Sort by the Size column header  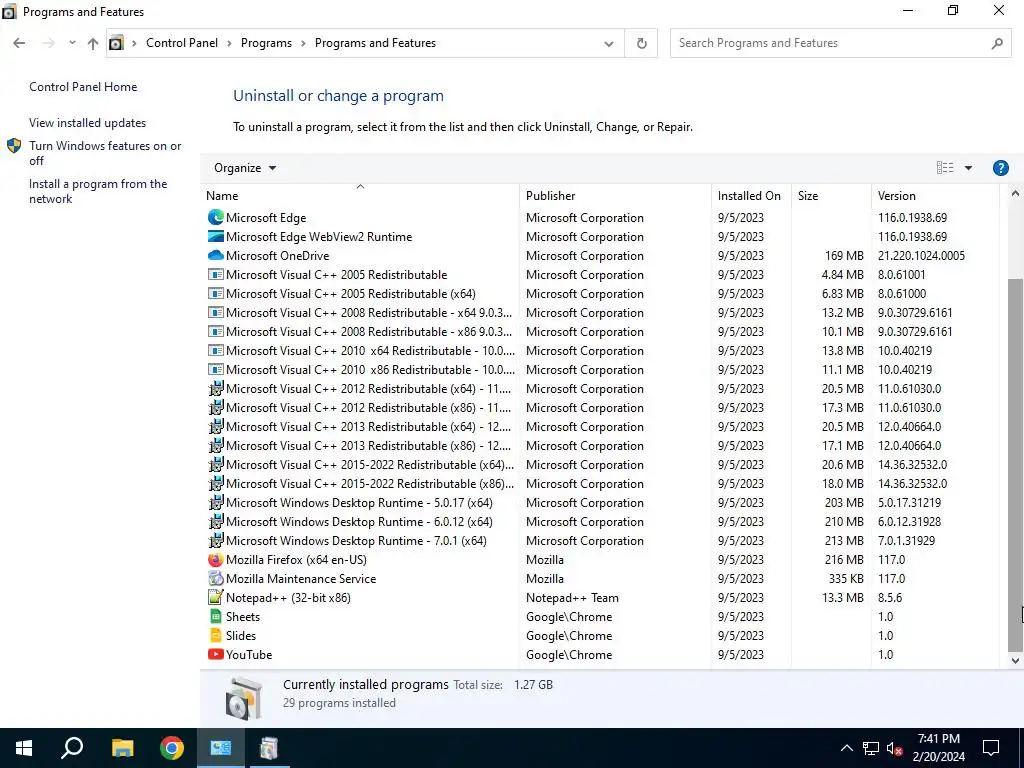831,195
